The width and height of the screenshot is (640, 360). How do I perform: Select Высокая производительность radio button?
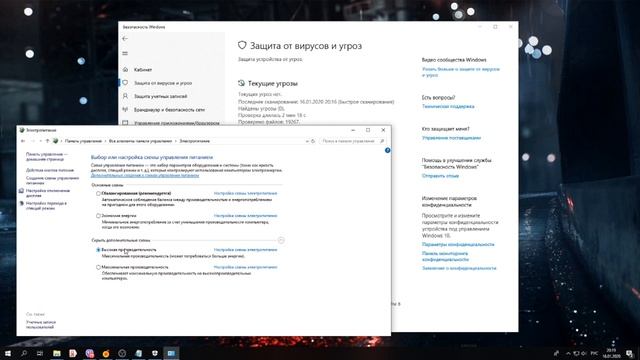point(98,250)
